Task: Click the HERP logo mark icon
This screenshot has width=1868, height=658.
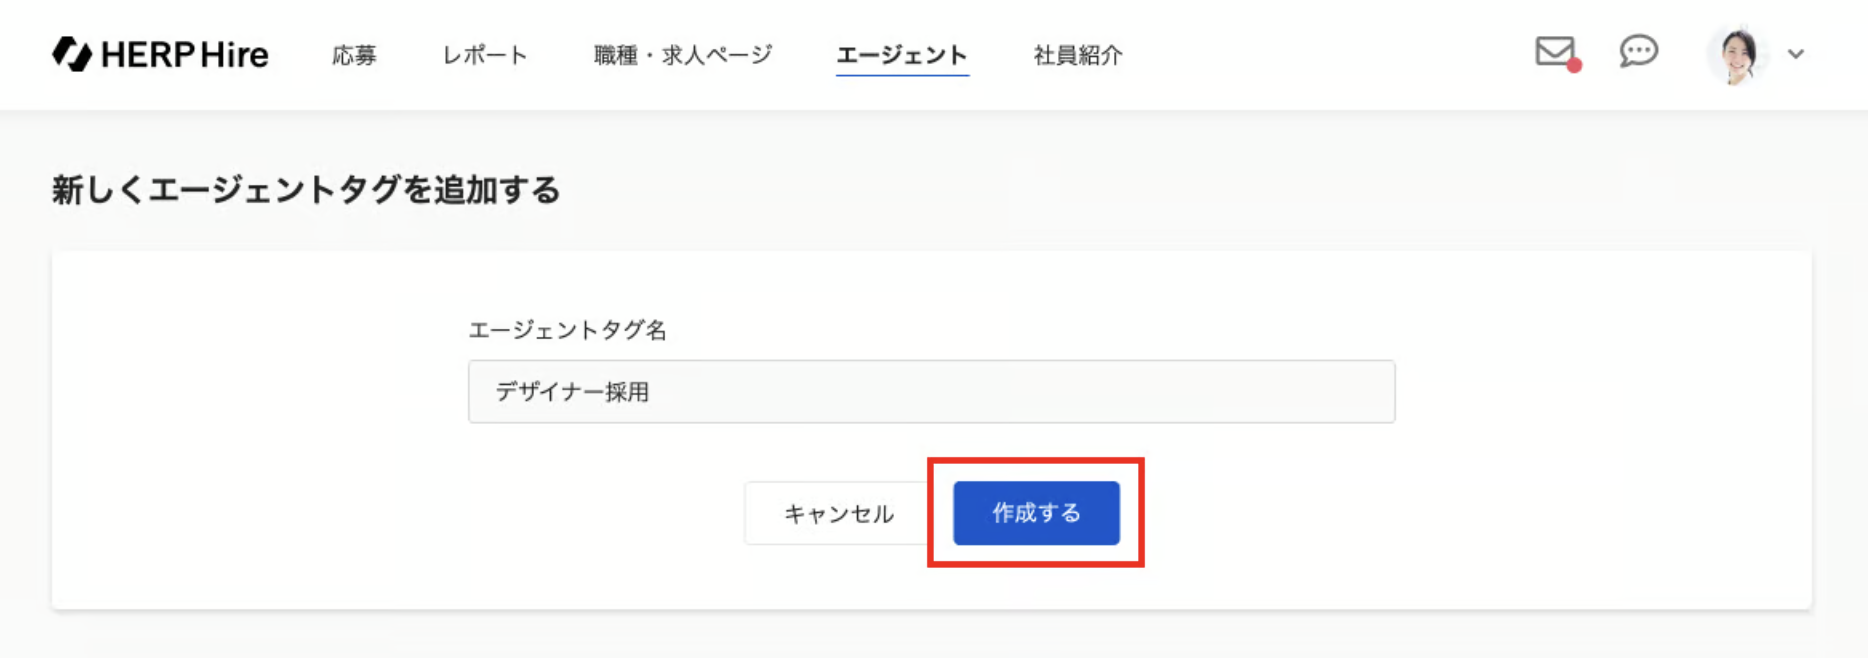Action: pyautogui.click(x=71, y=54)
